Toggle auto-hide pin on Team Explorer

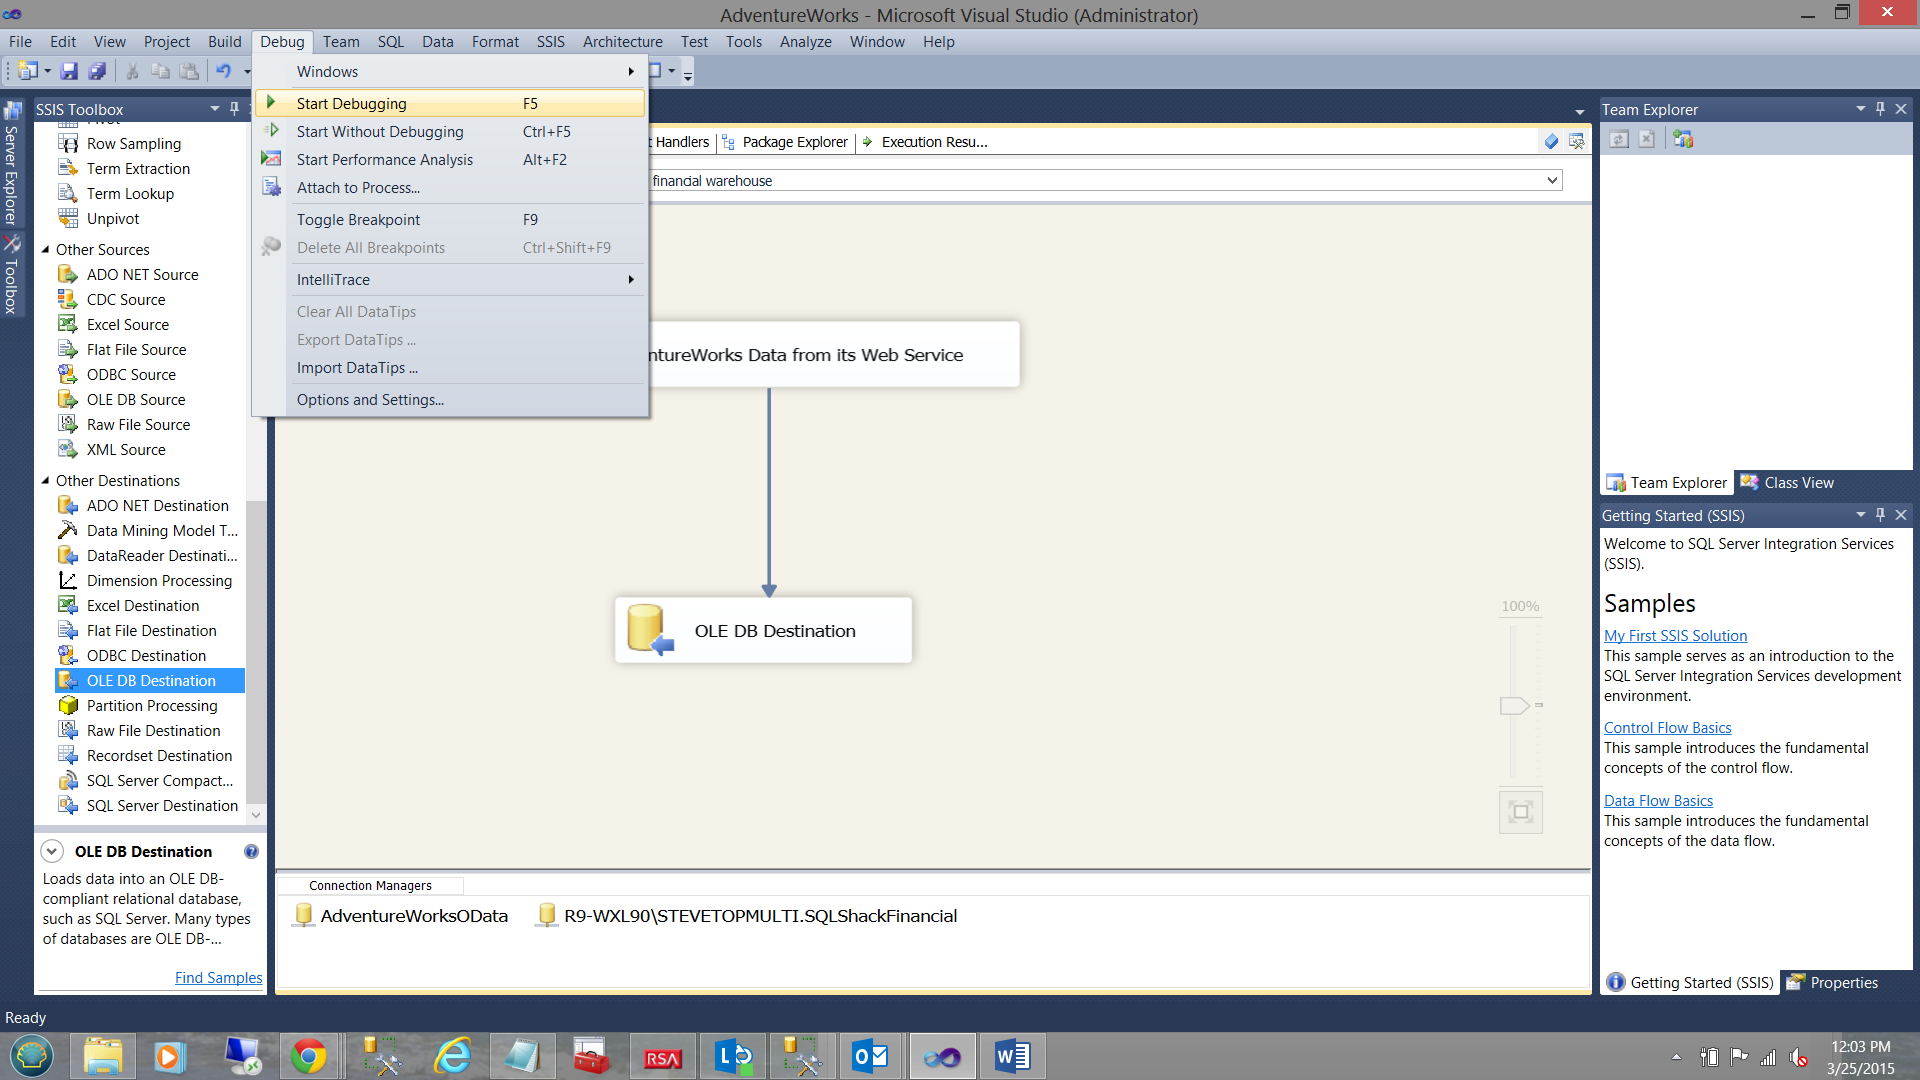[1880, 109]
